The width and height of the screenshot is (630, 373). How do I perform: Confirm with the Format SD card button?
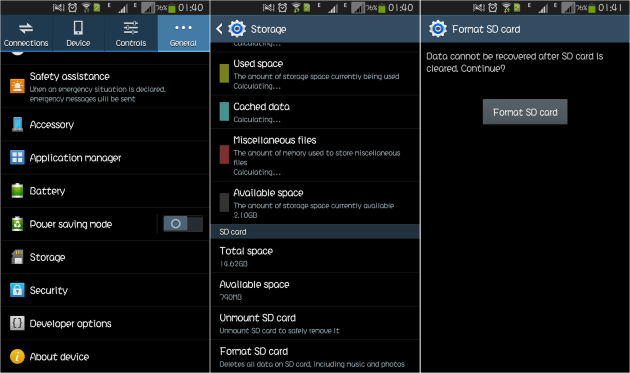click(525, 112)
